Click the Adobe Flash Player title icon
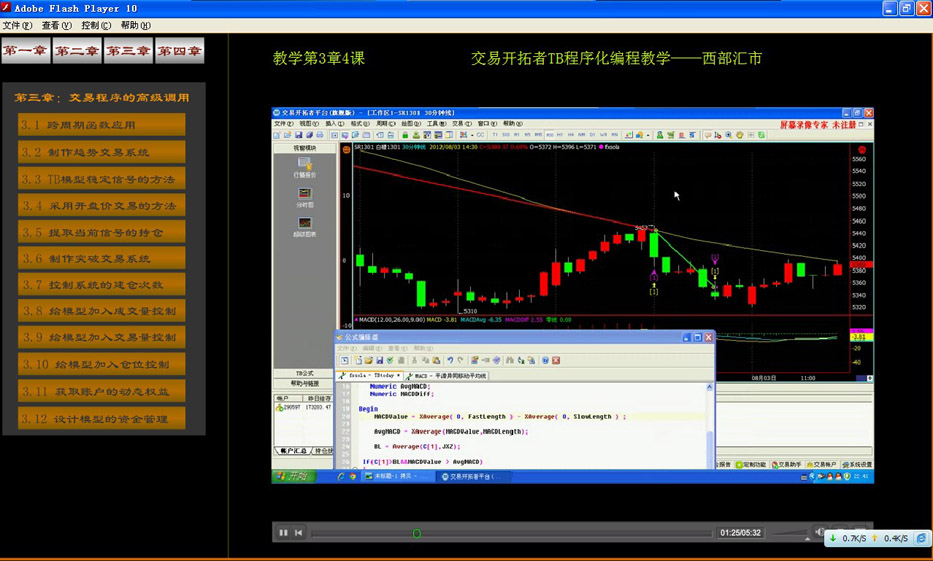Screen dimensions: 933x561 (x=6, y=8)
